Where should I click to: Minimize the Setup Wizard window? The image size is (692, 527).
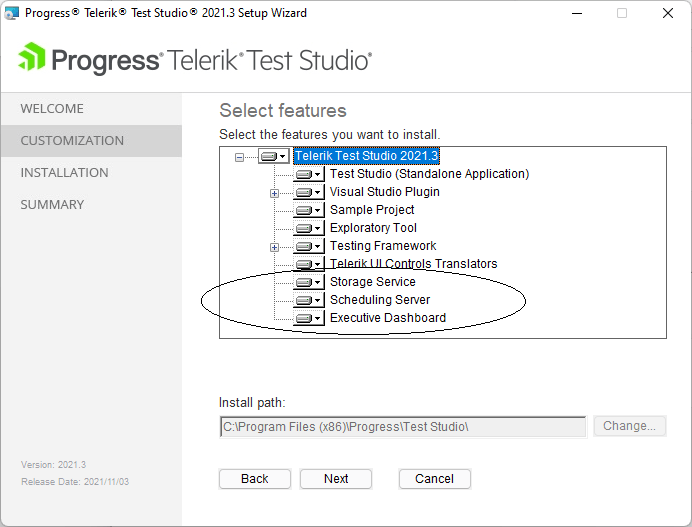click(x=577, y=13)
